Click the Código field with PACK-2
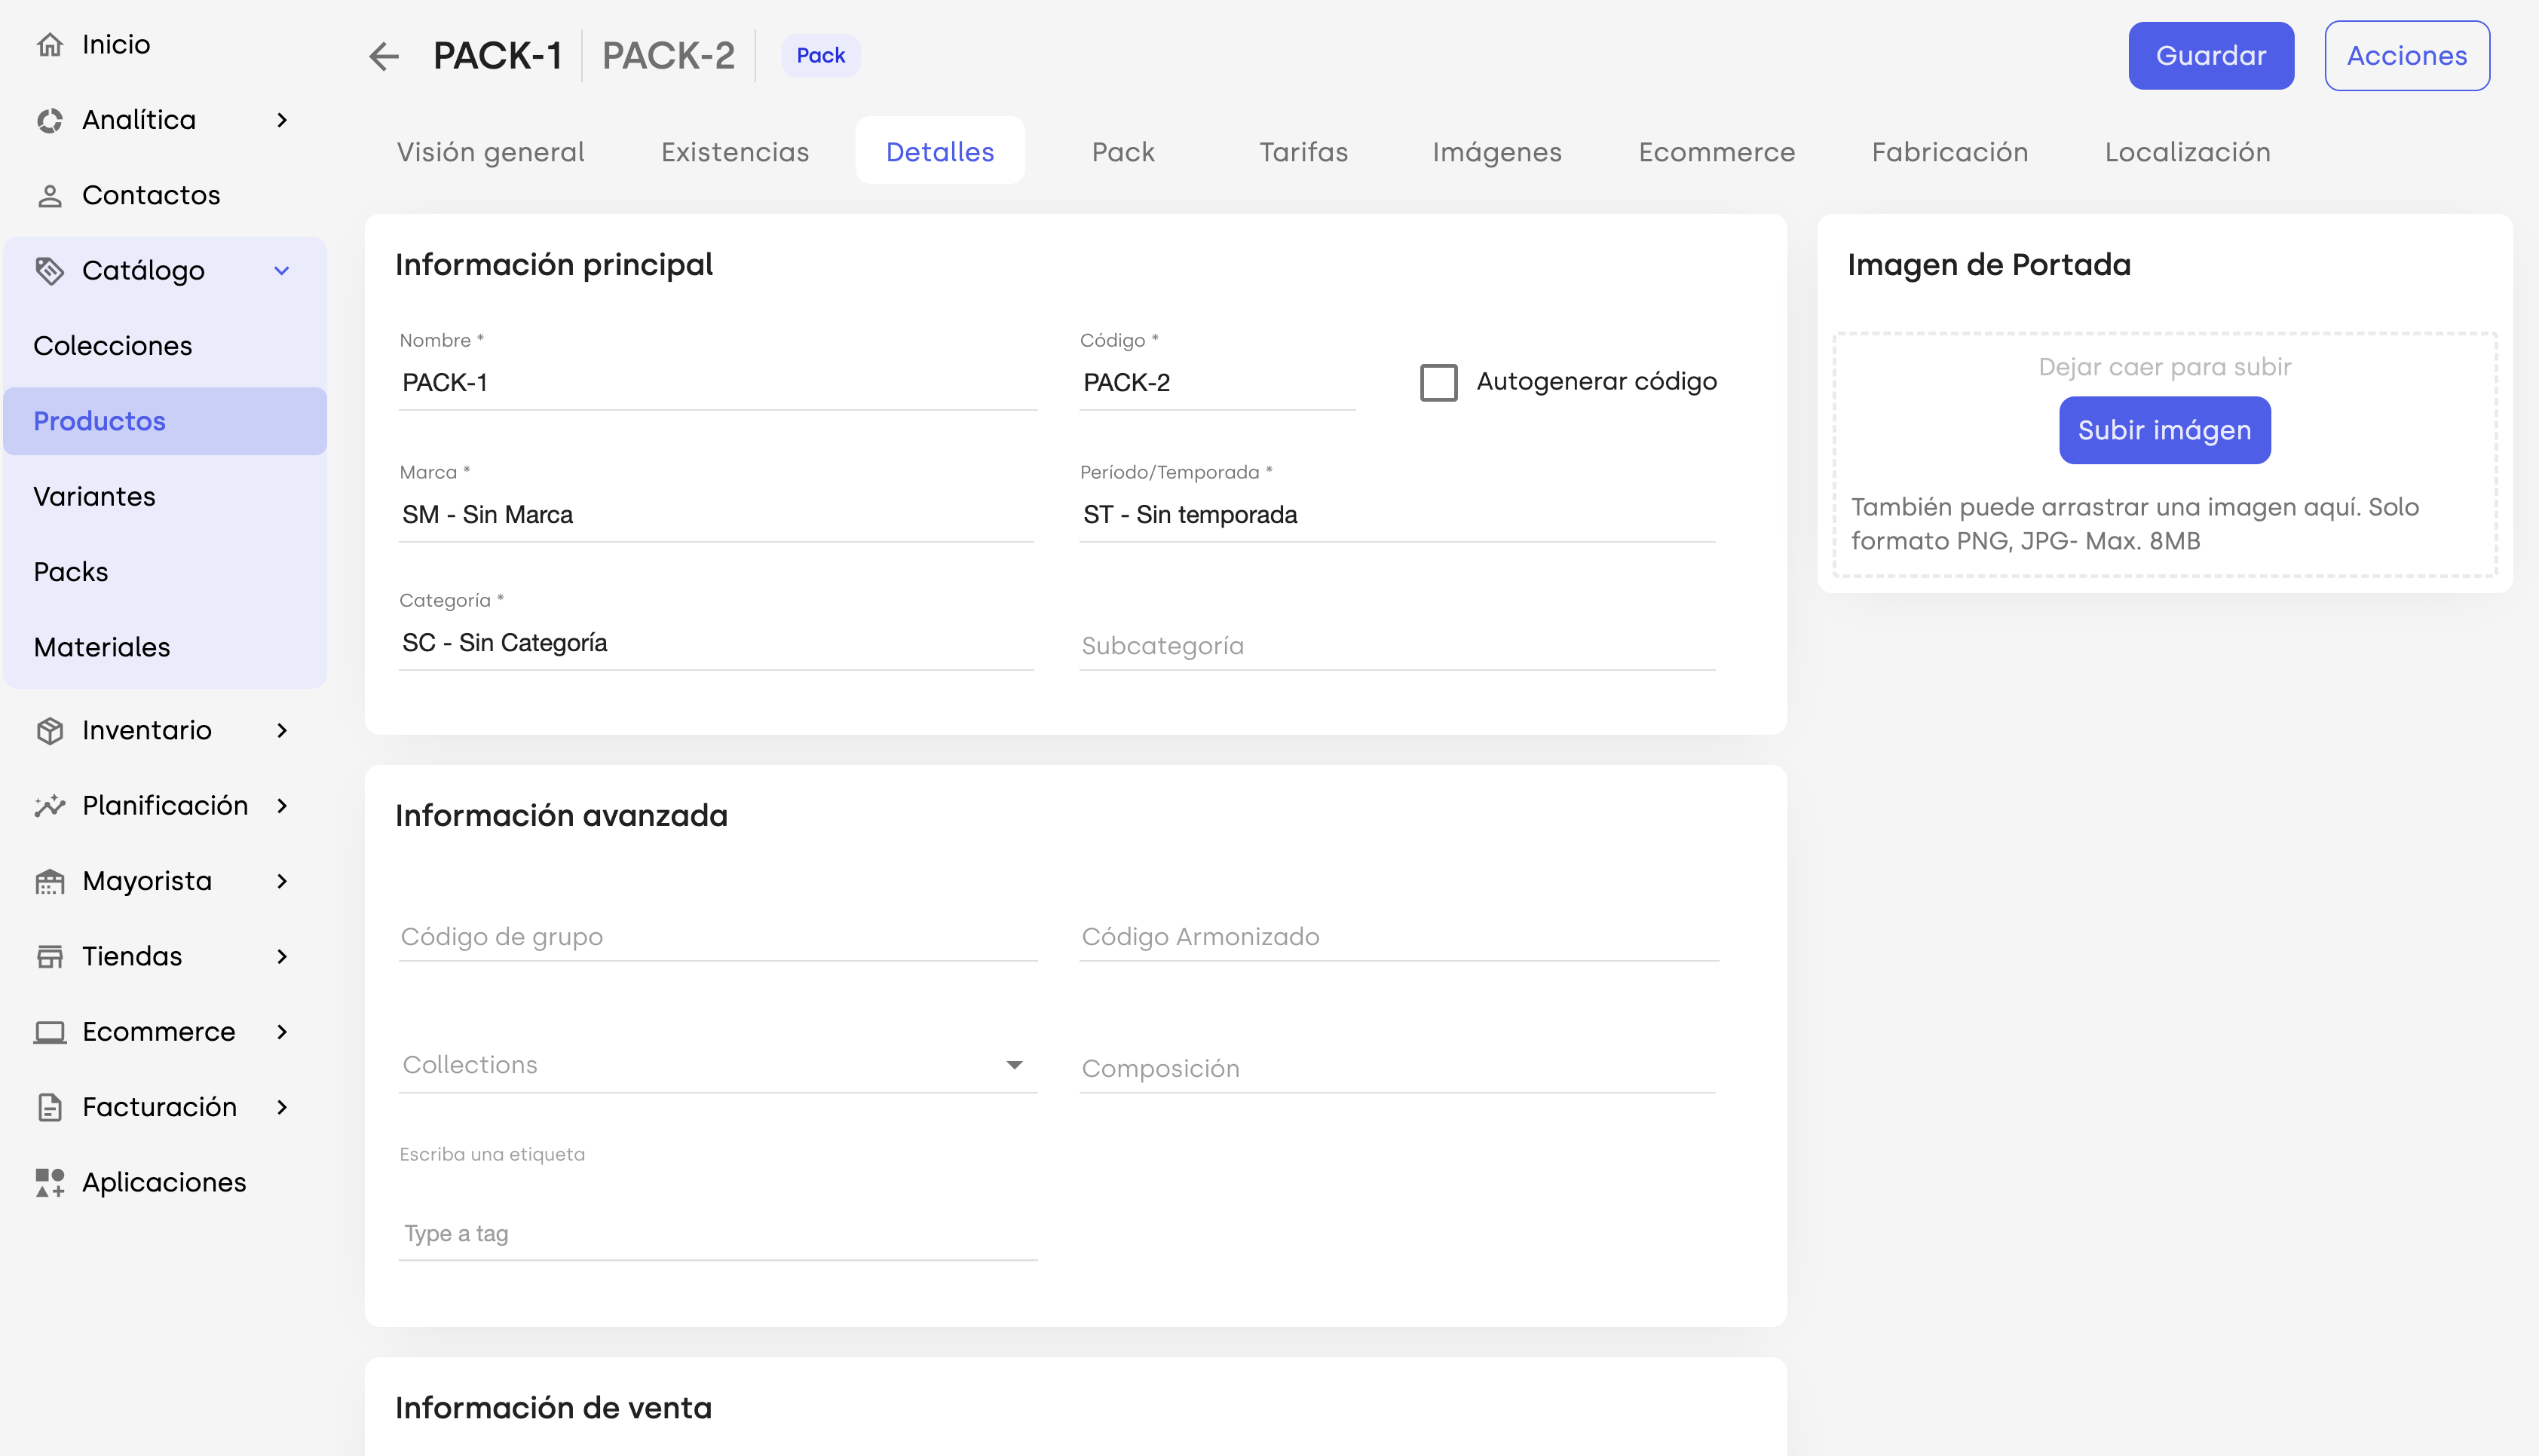 pos(1217,383)
